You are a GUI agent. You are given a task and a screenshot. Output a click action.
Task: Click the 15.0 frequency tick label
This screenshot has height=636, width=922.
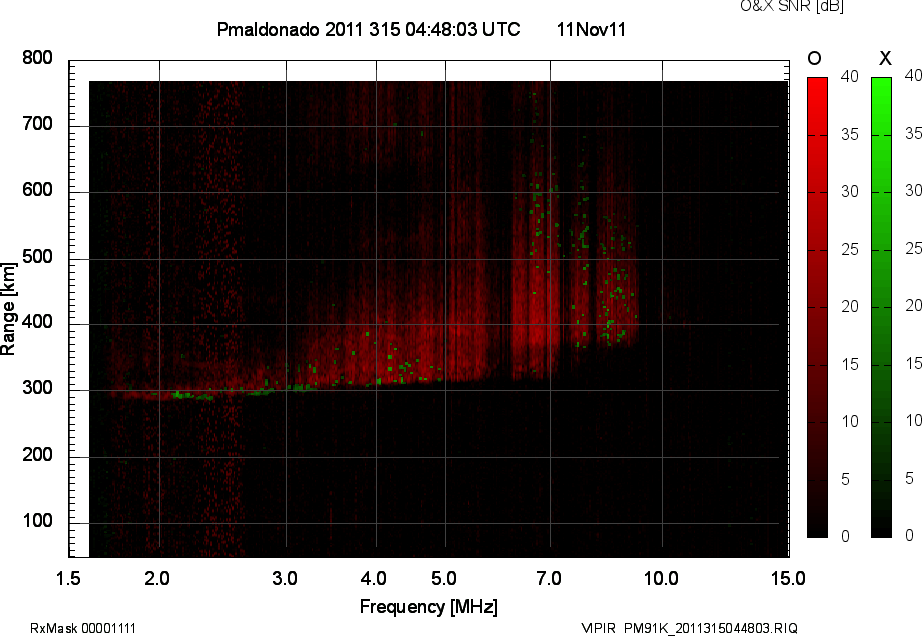pos(788,579)
